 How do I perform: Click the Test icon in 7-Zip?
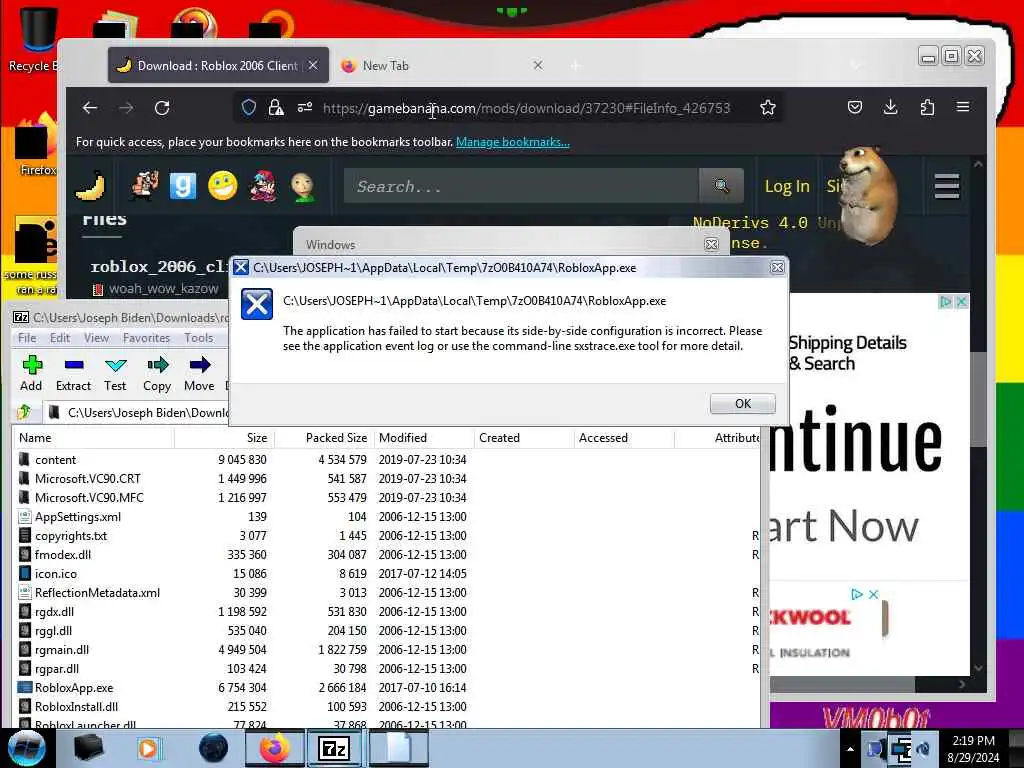point(115,374)
